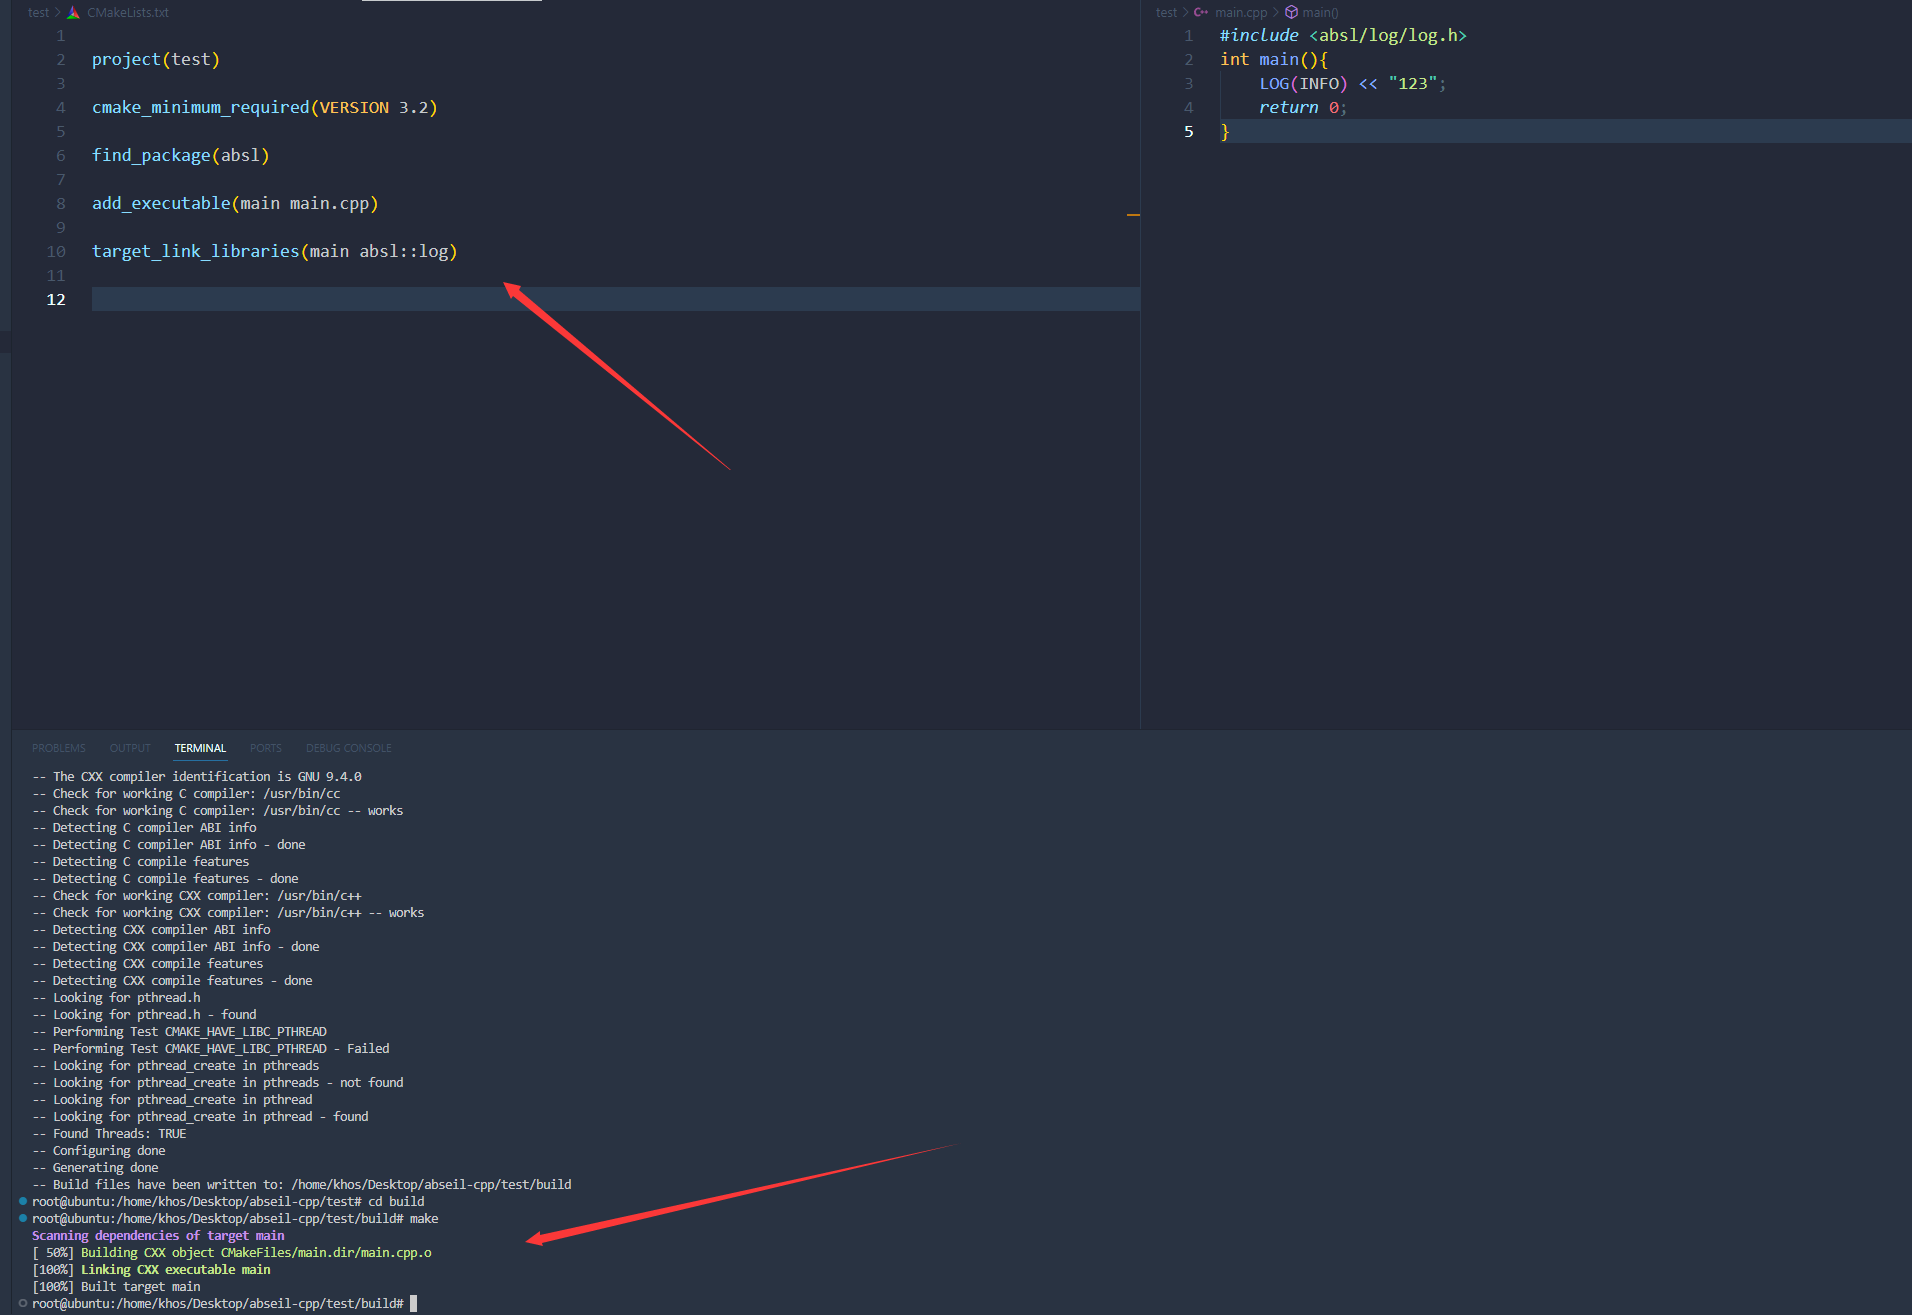Viewport: 1912px width, 1315px height.
Task: Click 'add_executable(main main.cpp)' line
Action: click(235, 203)
